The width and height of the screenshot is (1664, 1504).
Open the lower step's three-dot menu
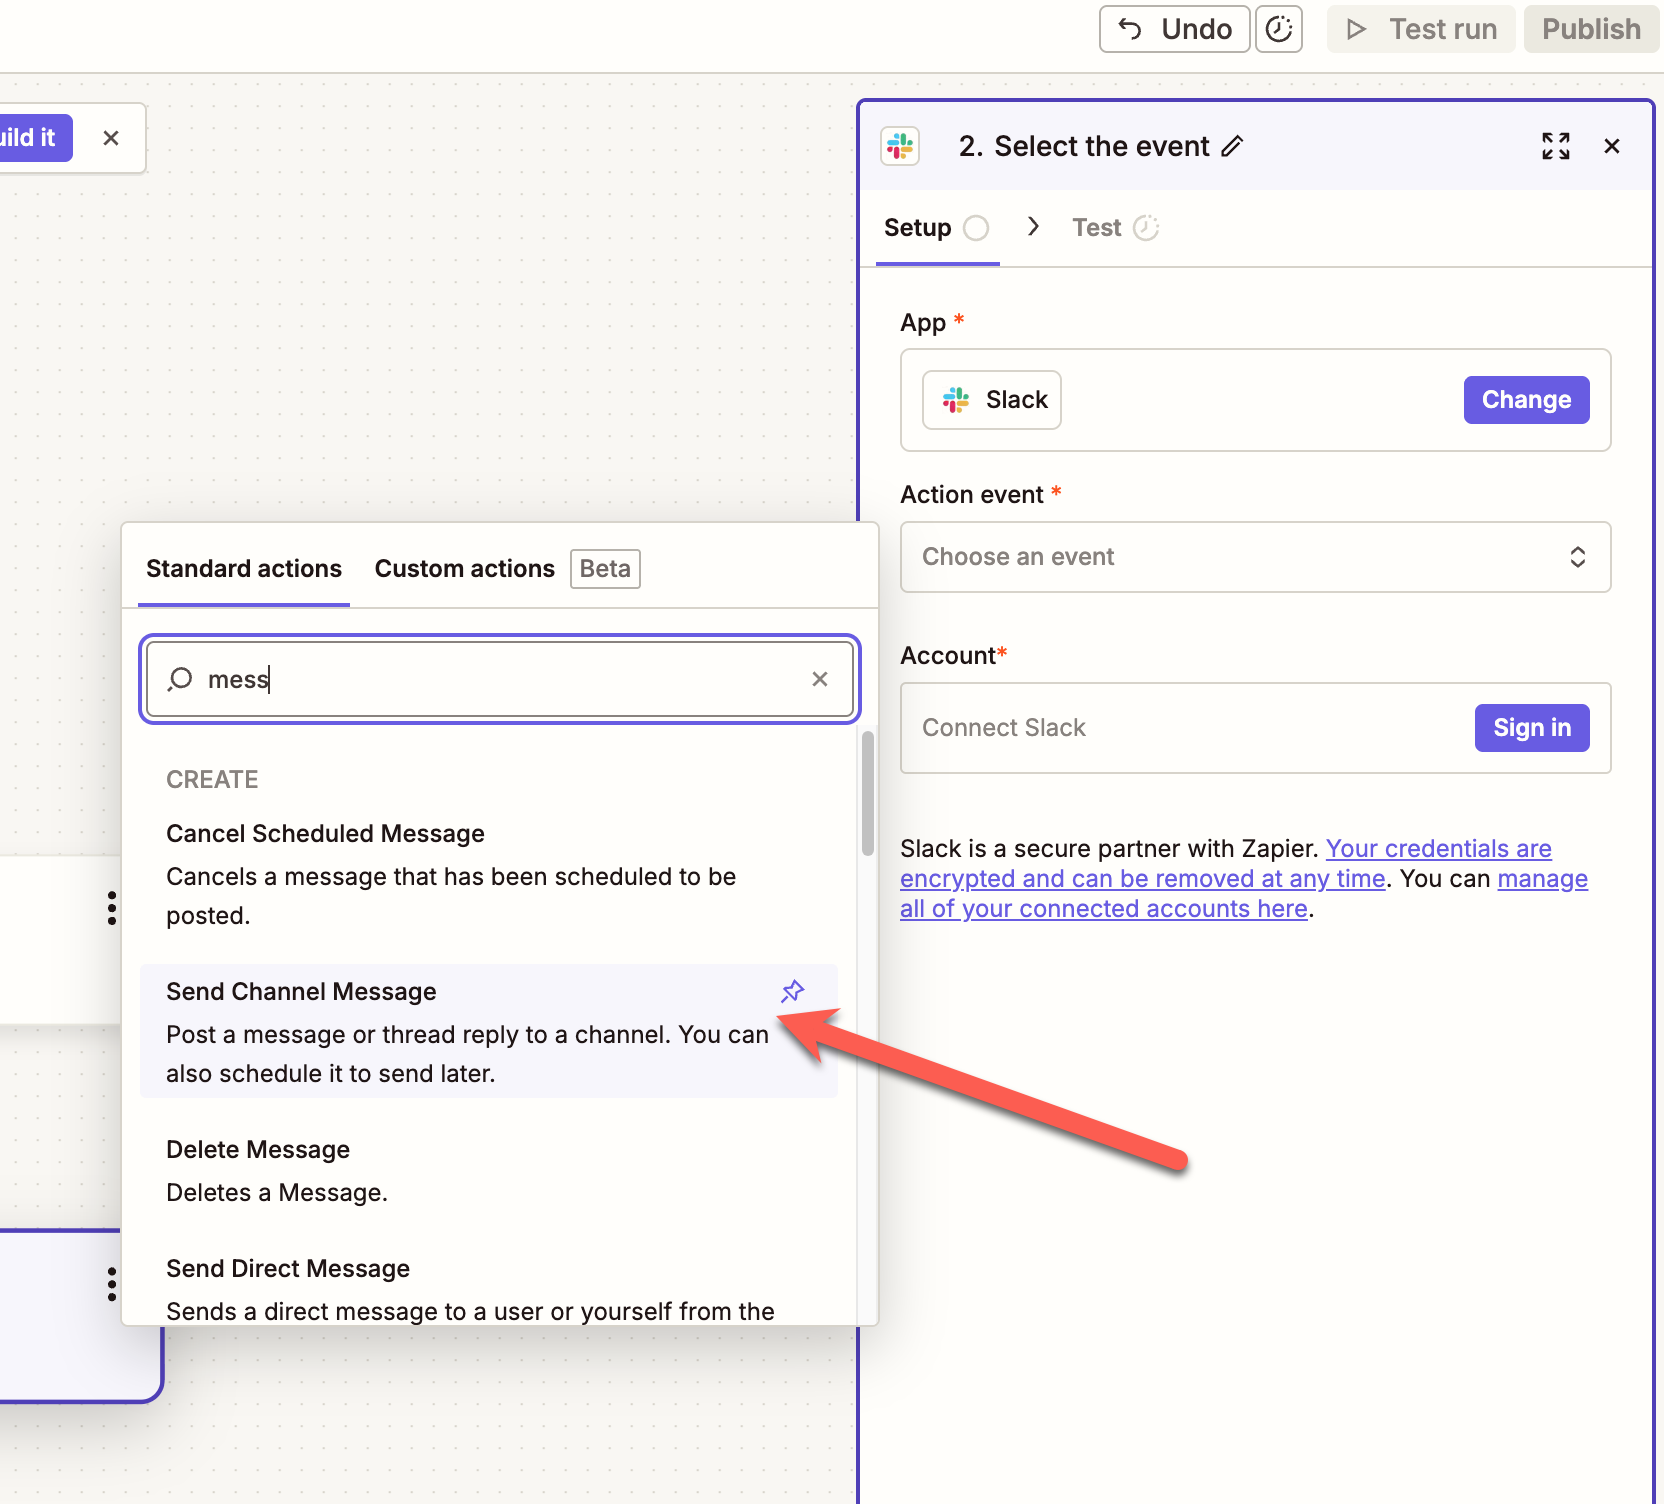point(112,1284)
